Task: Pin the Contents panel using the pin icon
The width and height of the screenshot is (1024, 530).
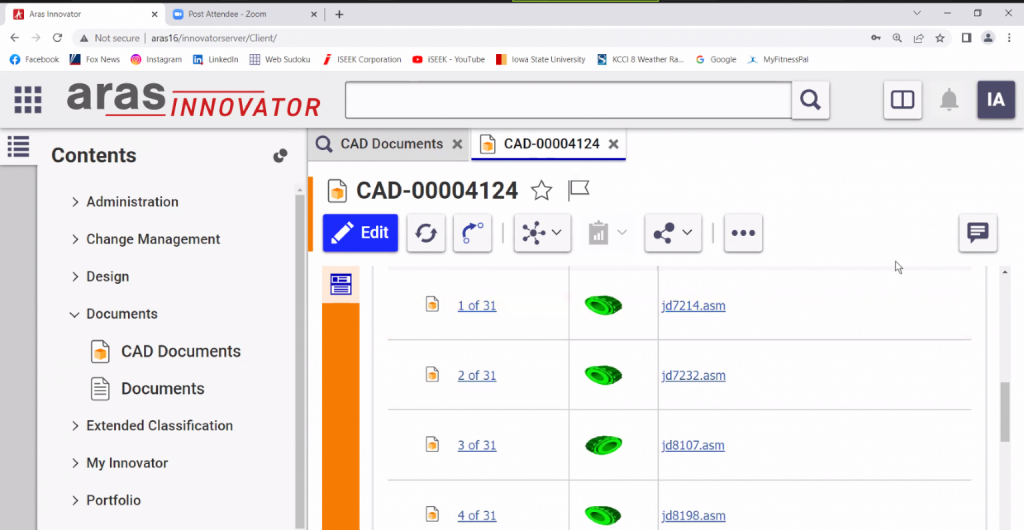Action: tap(280, 156)
